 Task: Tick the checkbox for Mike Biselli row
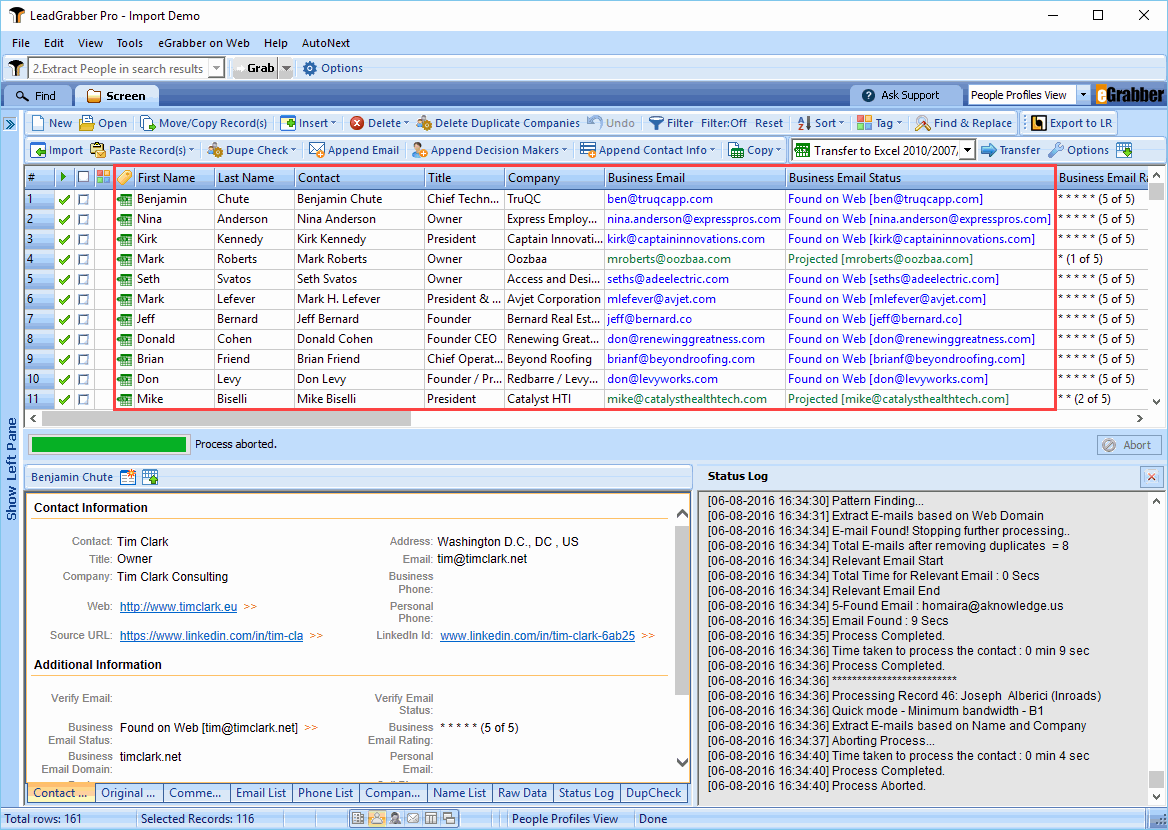(83, 399)
